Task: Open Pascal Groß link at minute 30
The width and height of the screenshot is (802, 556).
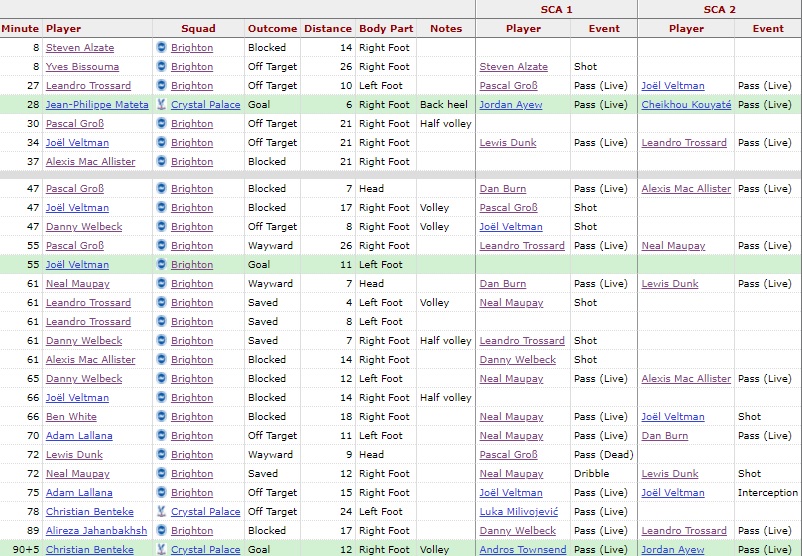Action: coord(75,123)
